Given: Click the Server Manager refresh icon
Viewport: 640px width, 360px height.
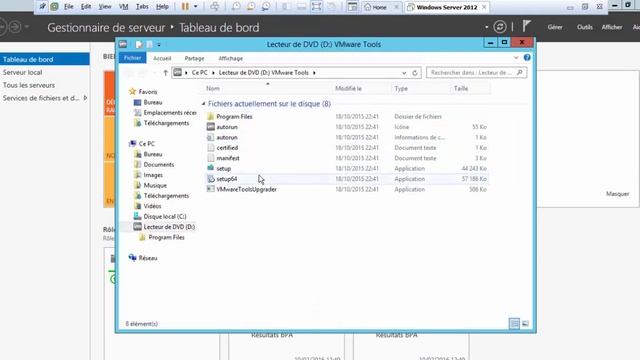Looking at the screenshot, I should coord(500,27).
